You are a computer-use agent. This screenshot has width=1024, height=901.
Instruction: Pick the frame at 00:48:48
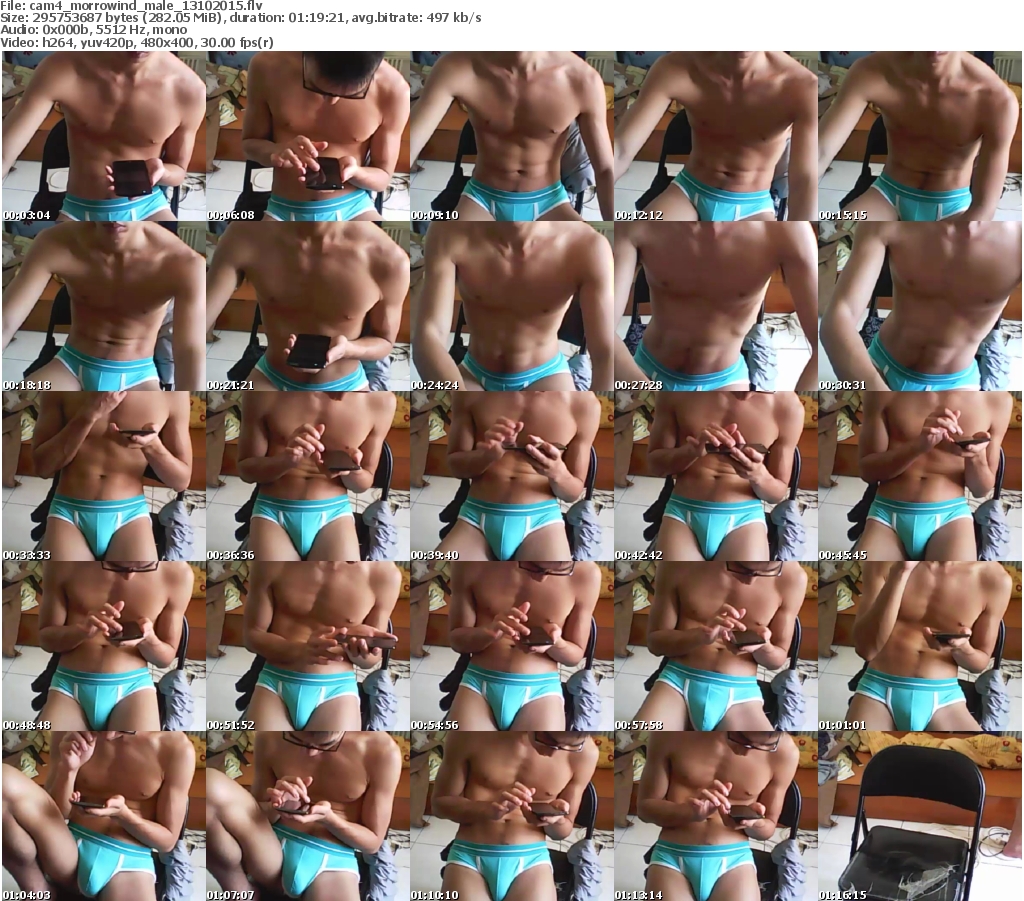click(104, 646)
